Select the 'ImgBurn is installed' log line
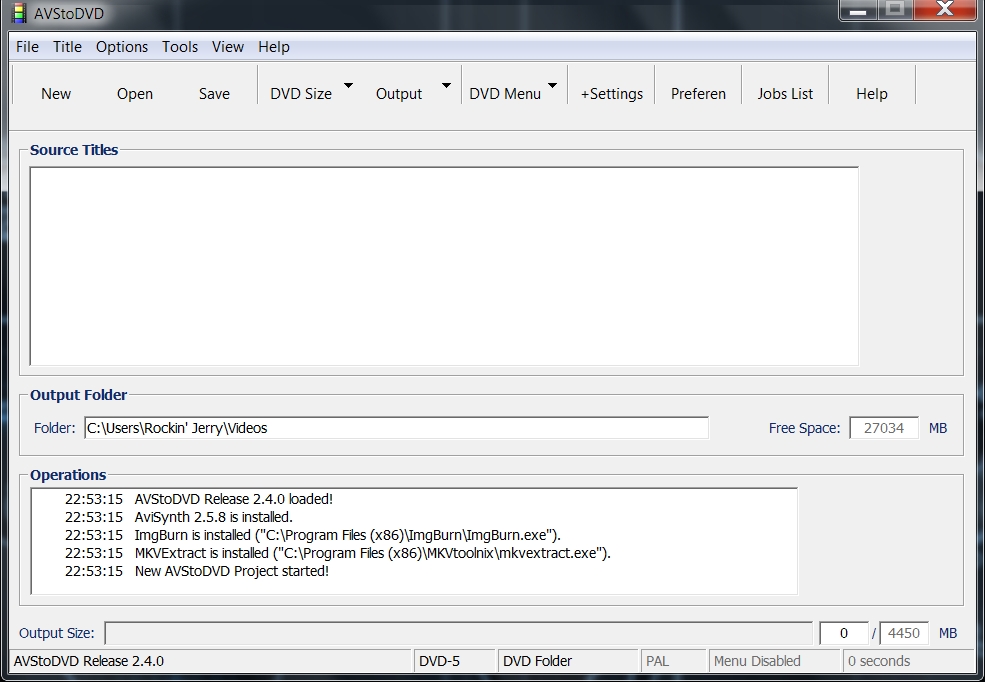The width and height of the screenshot is (985, 682). [347, 535]
